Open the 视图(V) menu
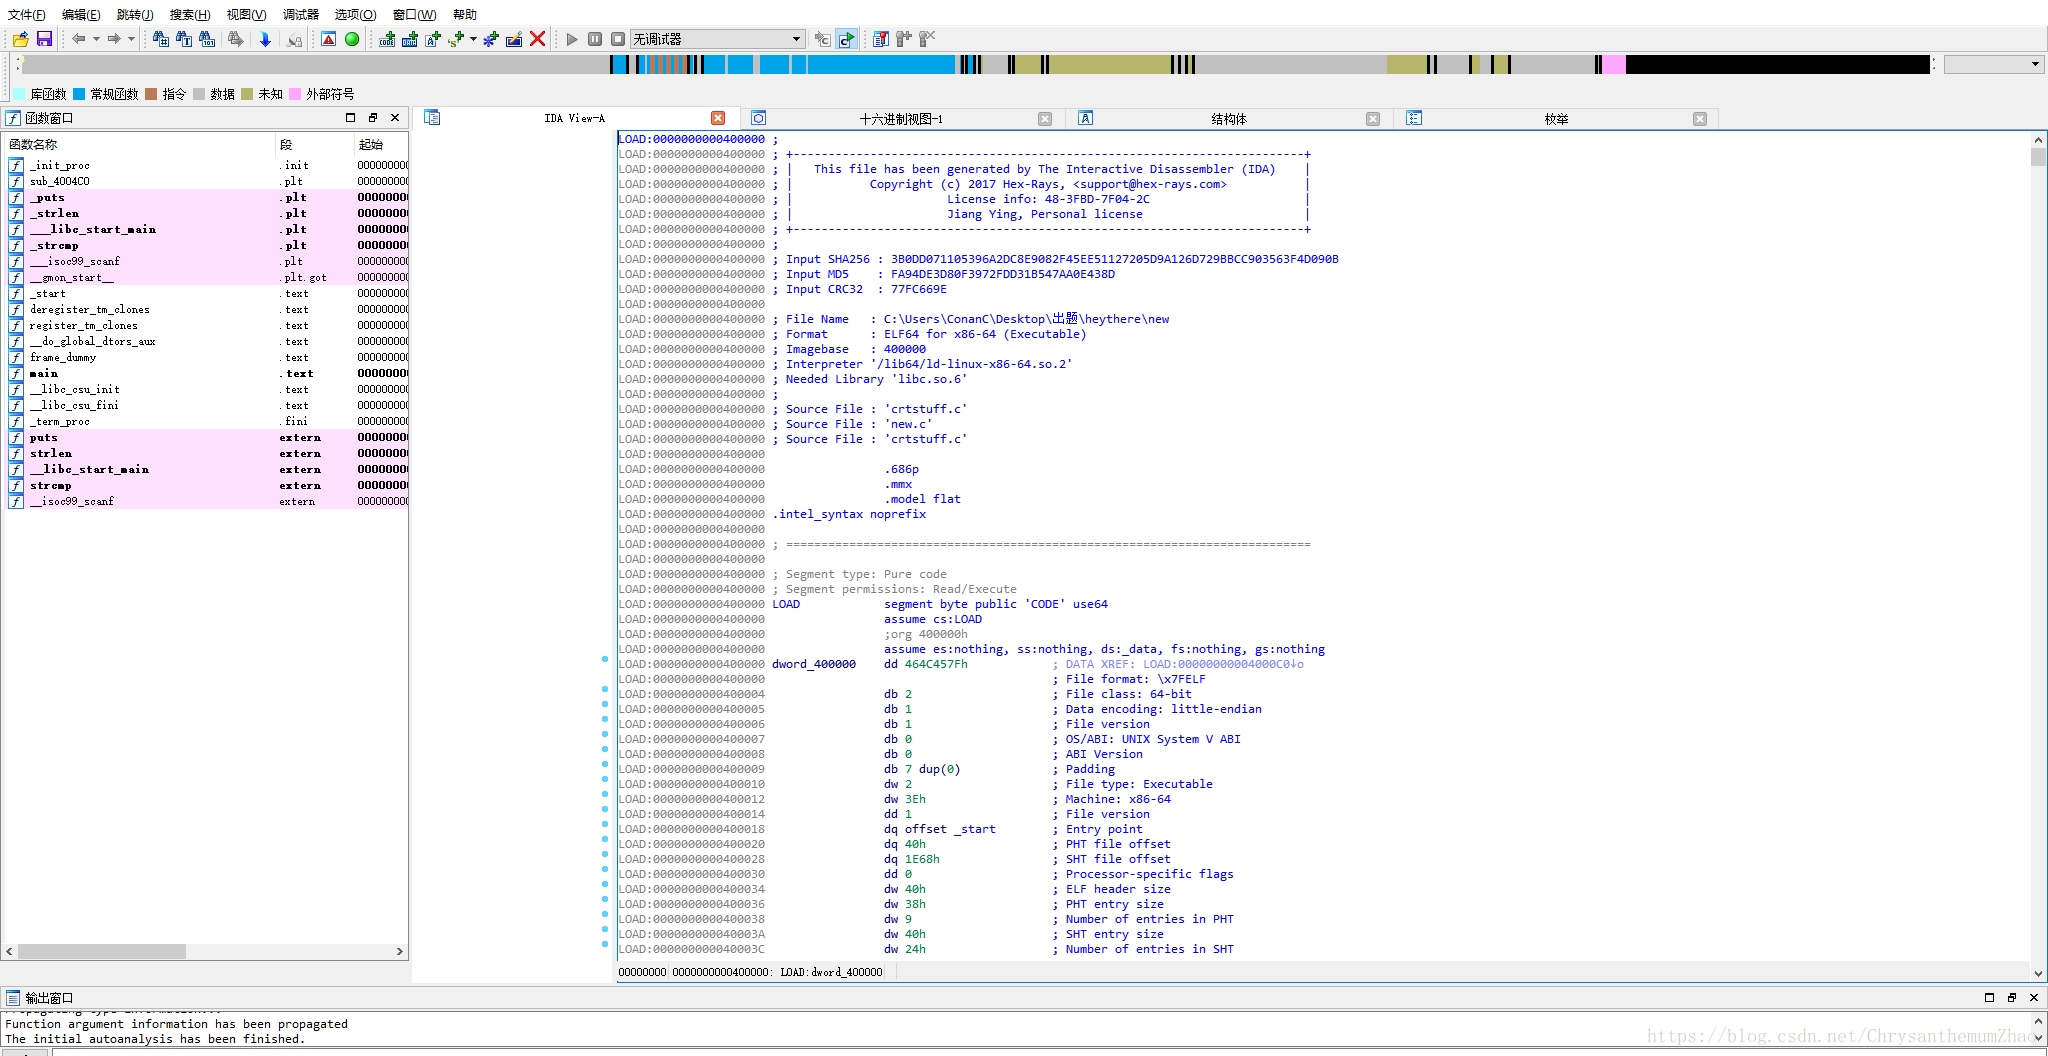 point(246,14)
